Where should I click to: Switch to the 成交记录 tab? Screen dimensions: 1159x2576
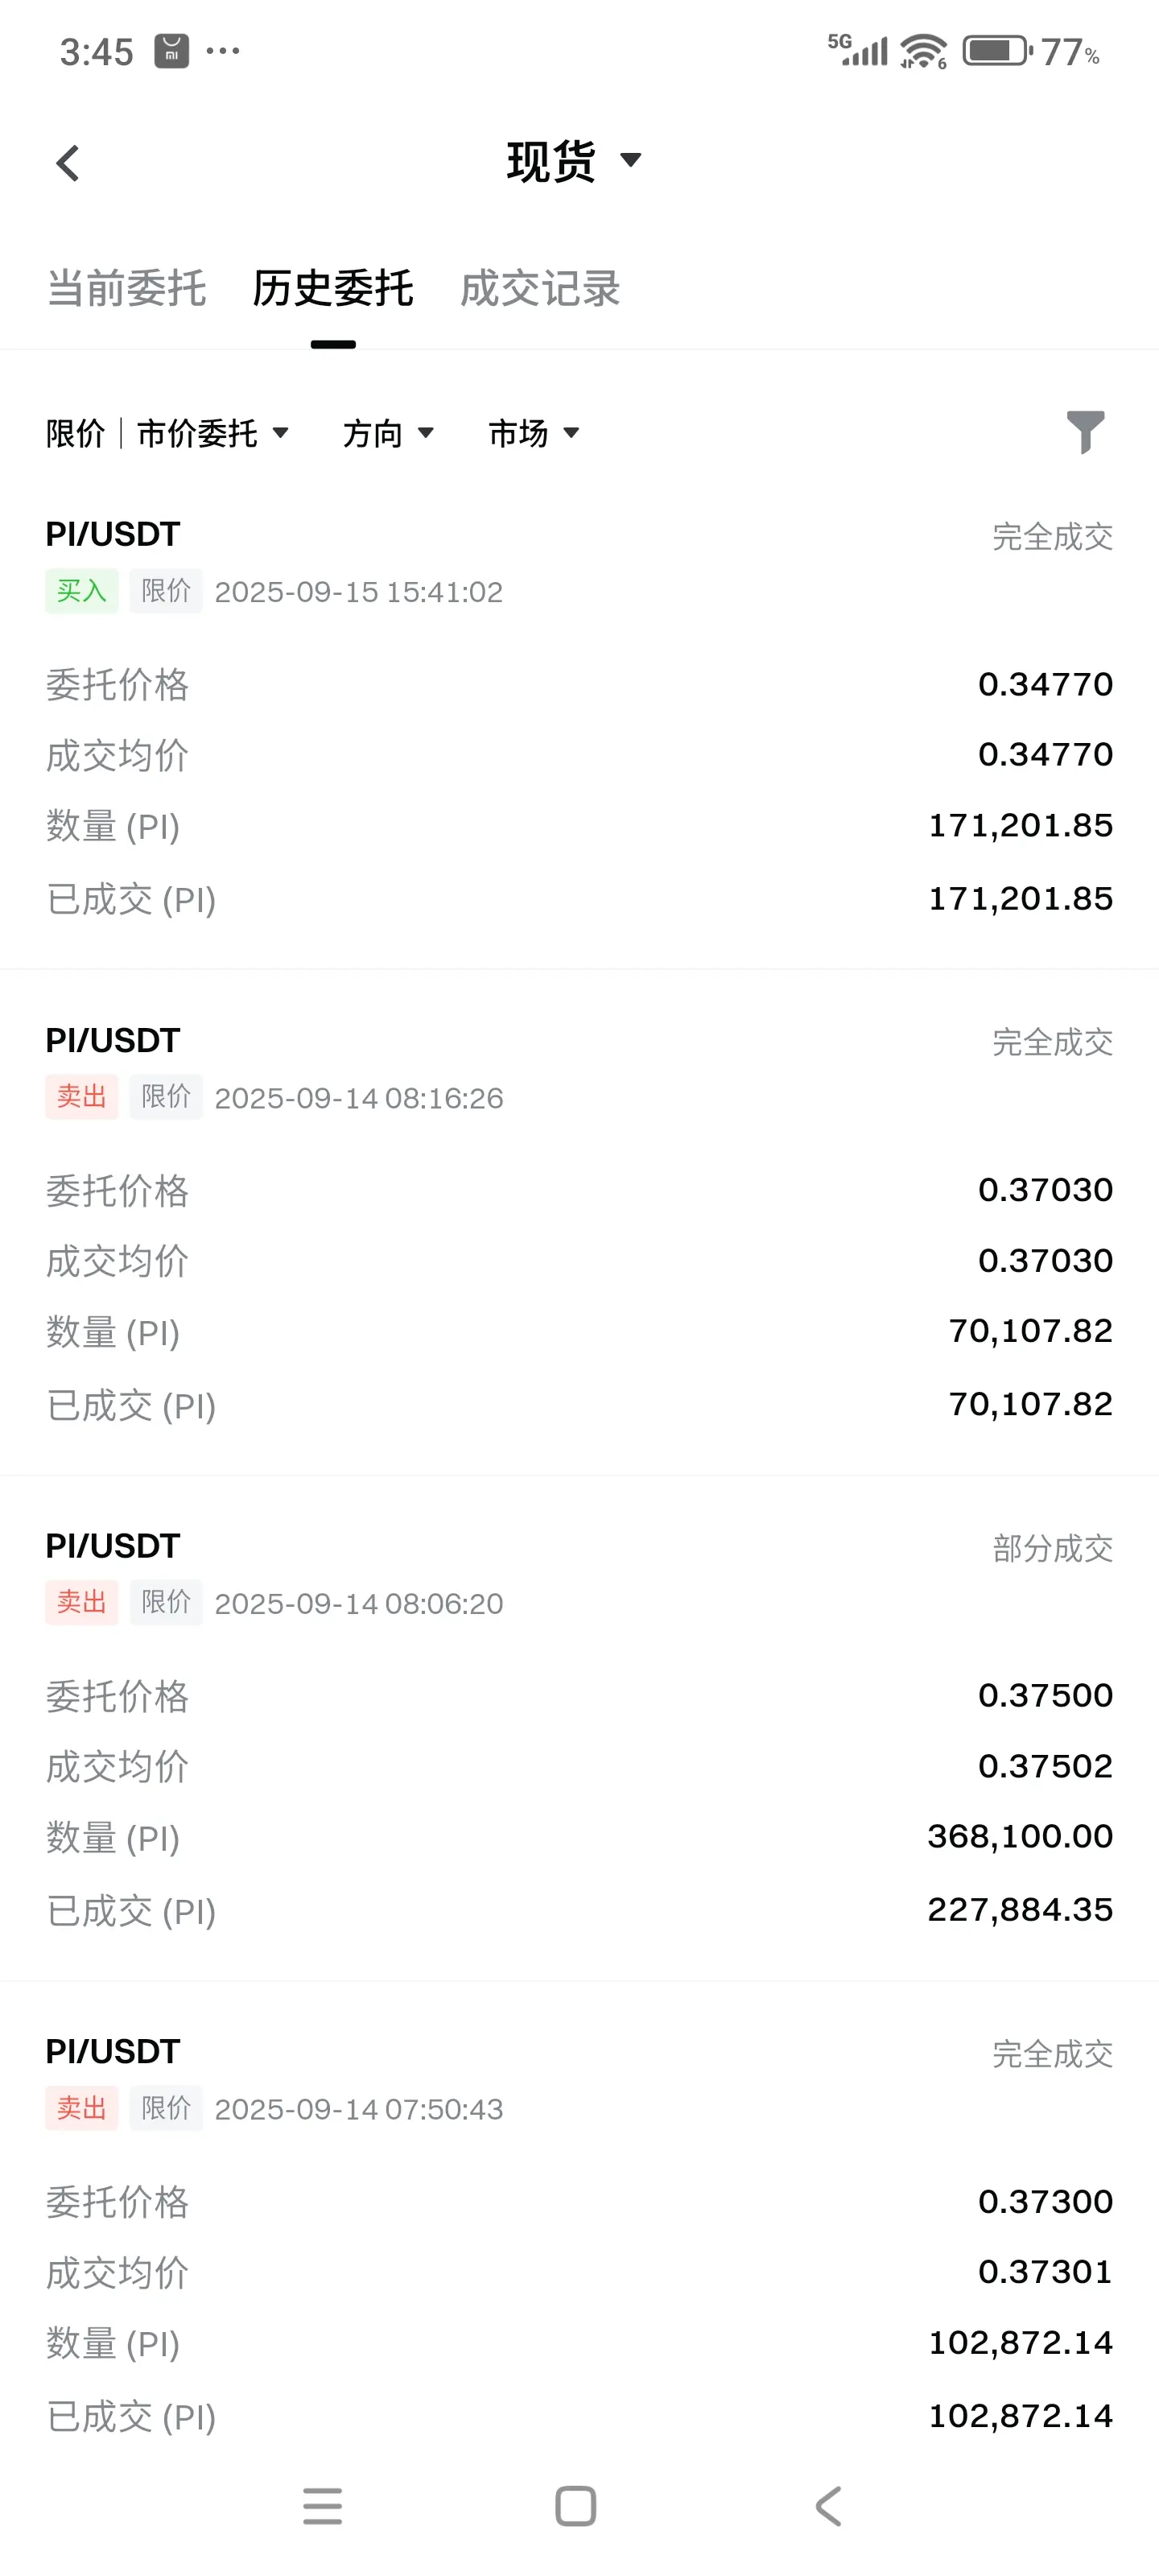tap(540, 288)
